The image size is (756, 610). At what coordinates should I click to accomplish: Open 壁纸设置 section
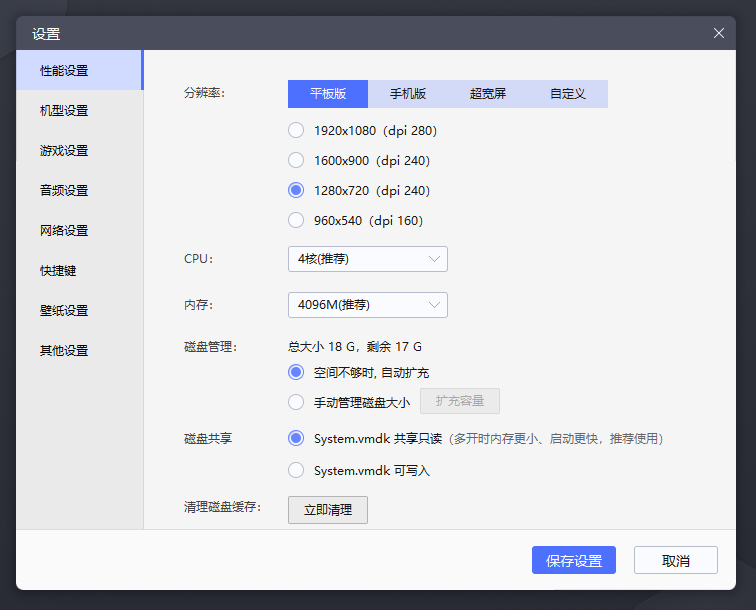click(80, 311)
